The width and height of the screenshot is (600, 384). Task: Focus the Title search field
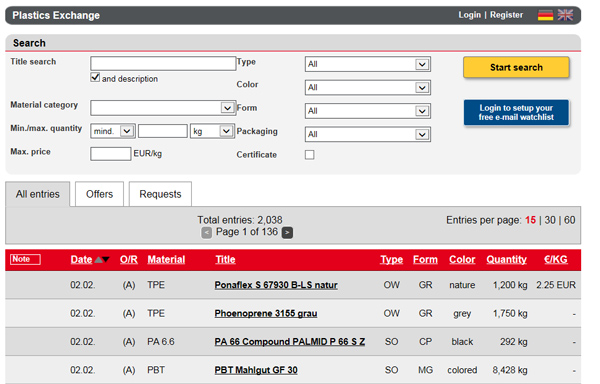[163, 63]
